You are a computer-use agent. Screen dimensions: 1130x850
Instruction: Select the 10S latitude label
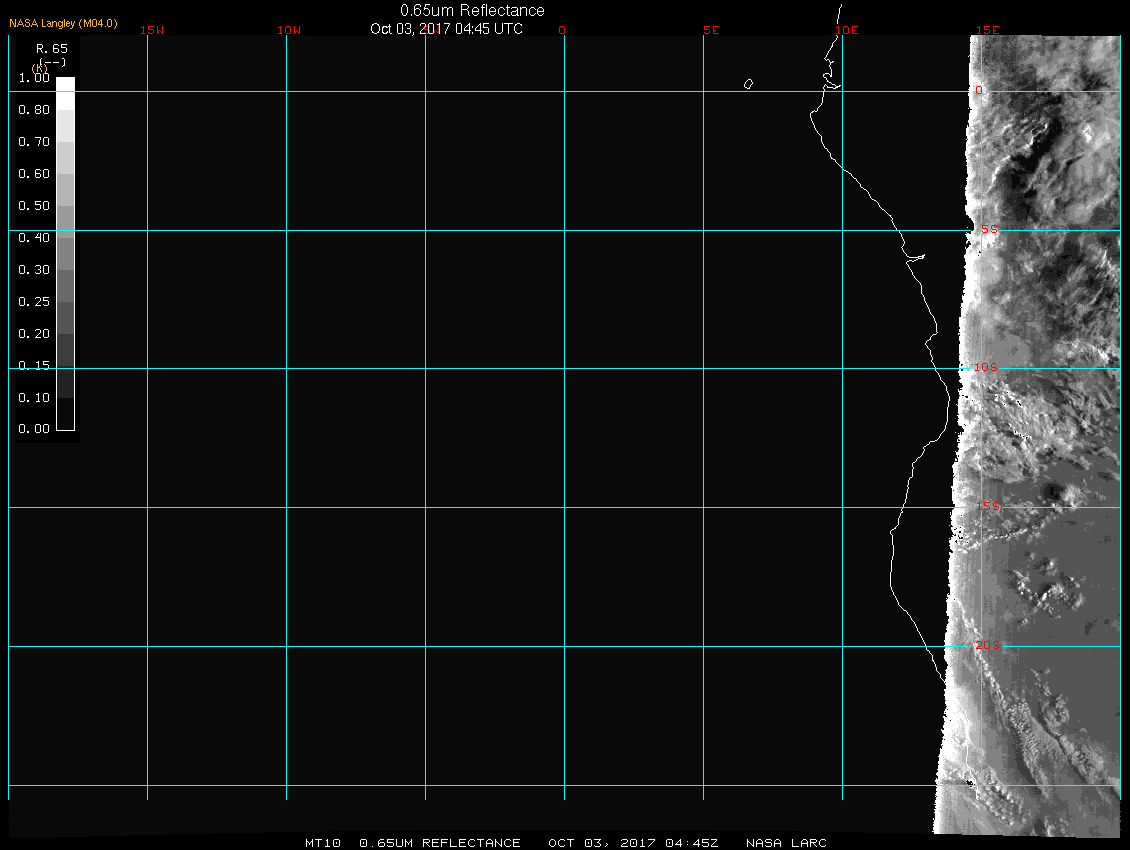coord(986,368)
